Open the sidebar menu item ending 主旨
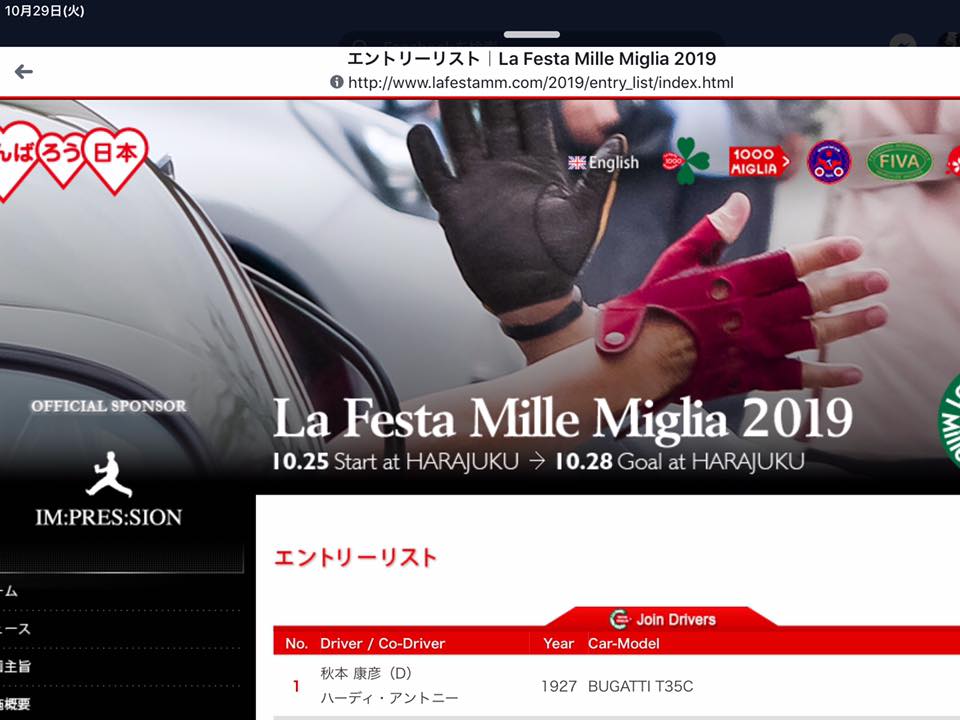 [x=15, y=666]
